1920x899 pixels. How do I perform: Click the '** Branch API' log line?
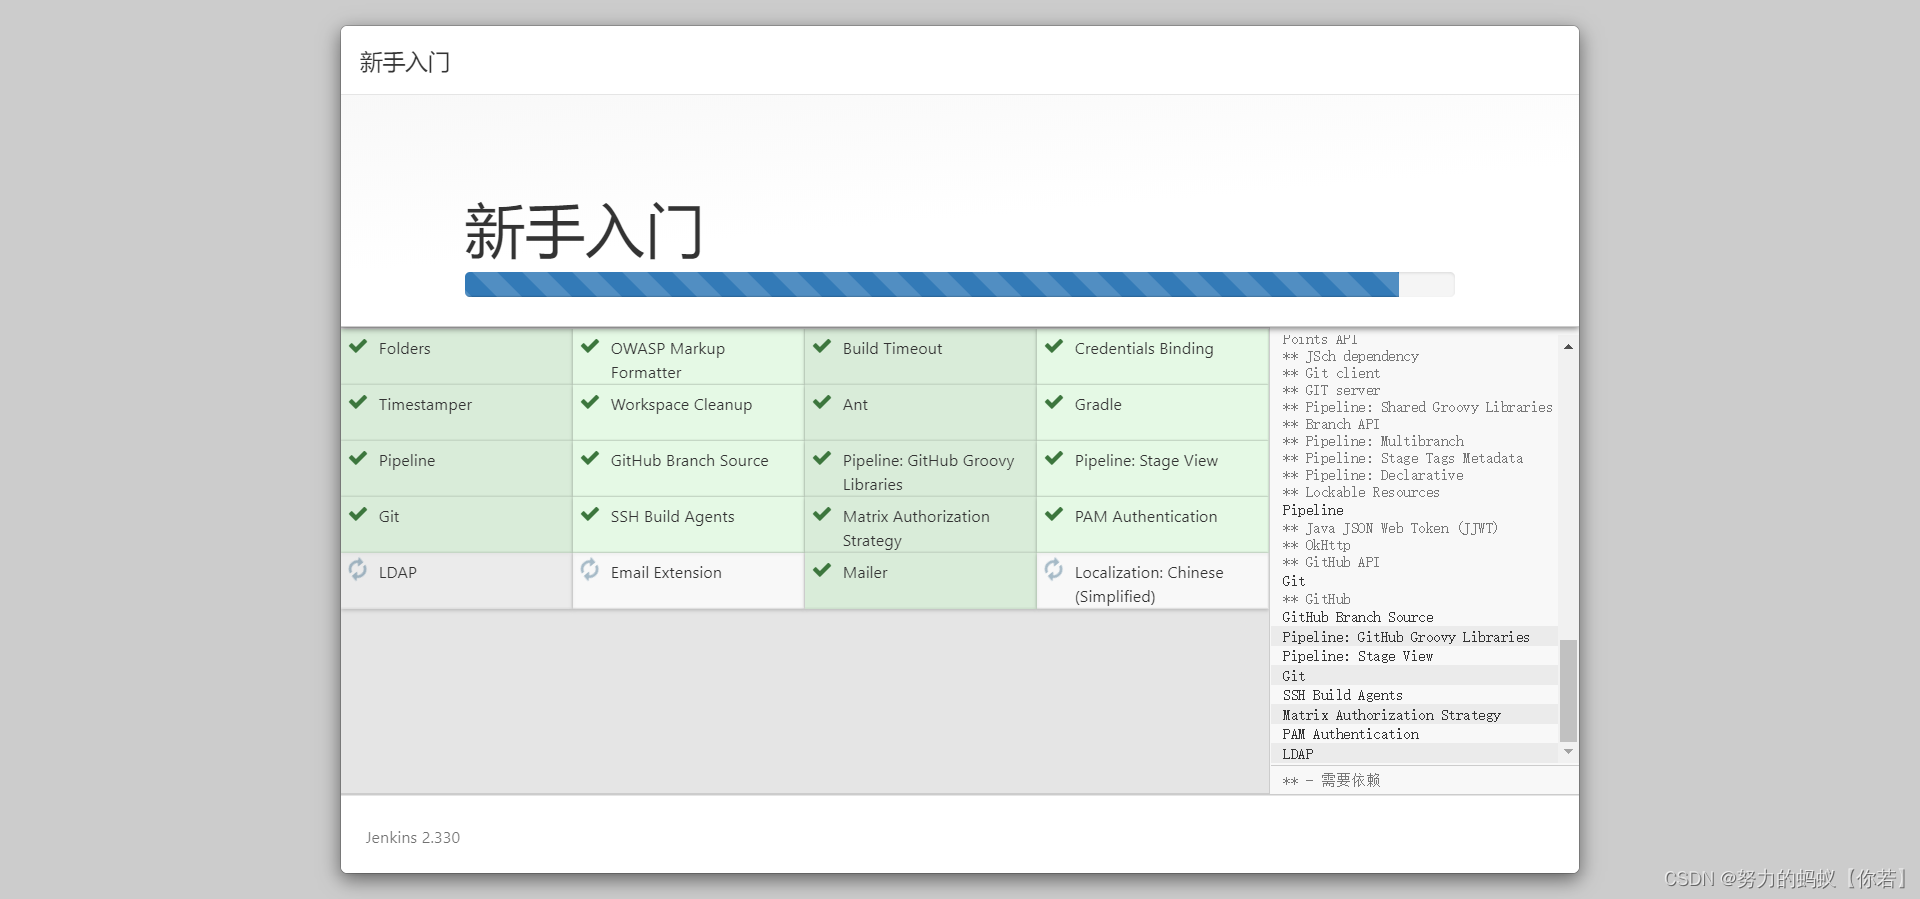[x=1331, y=424]
